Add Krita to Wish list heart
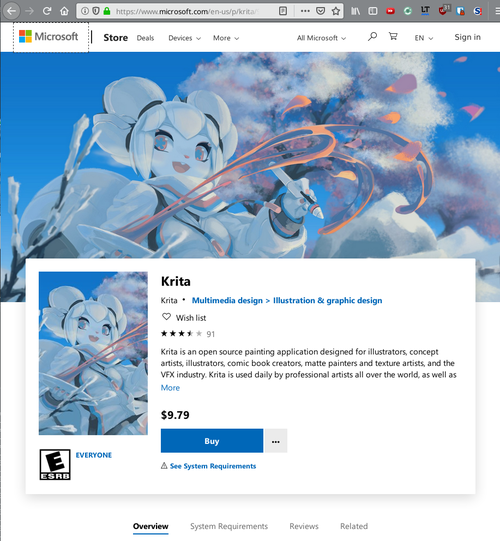 (x=166, y=317)
